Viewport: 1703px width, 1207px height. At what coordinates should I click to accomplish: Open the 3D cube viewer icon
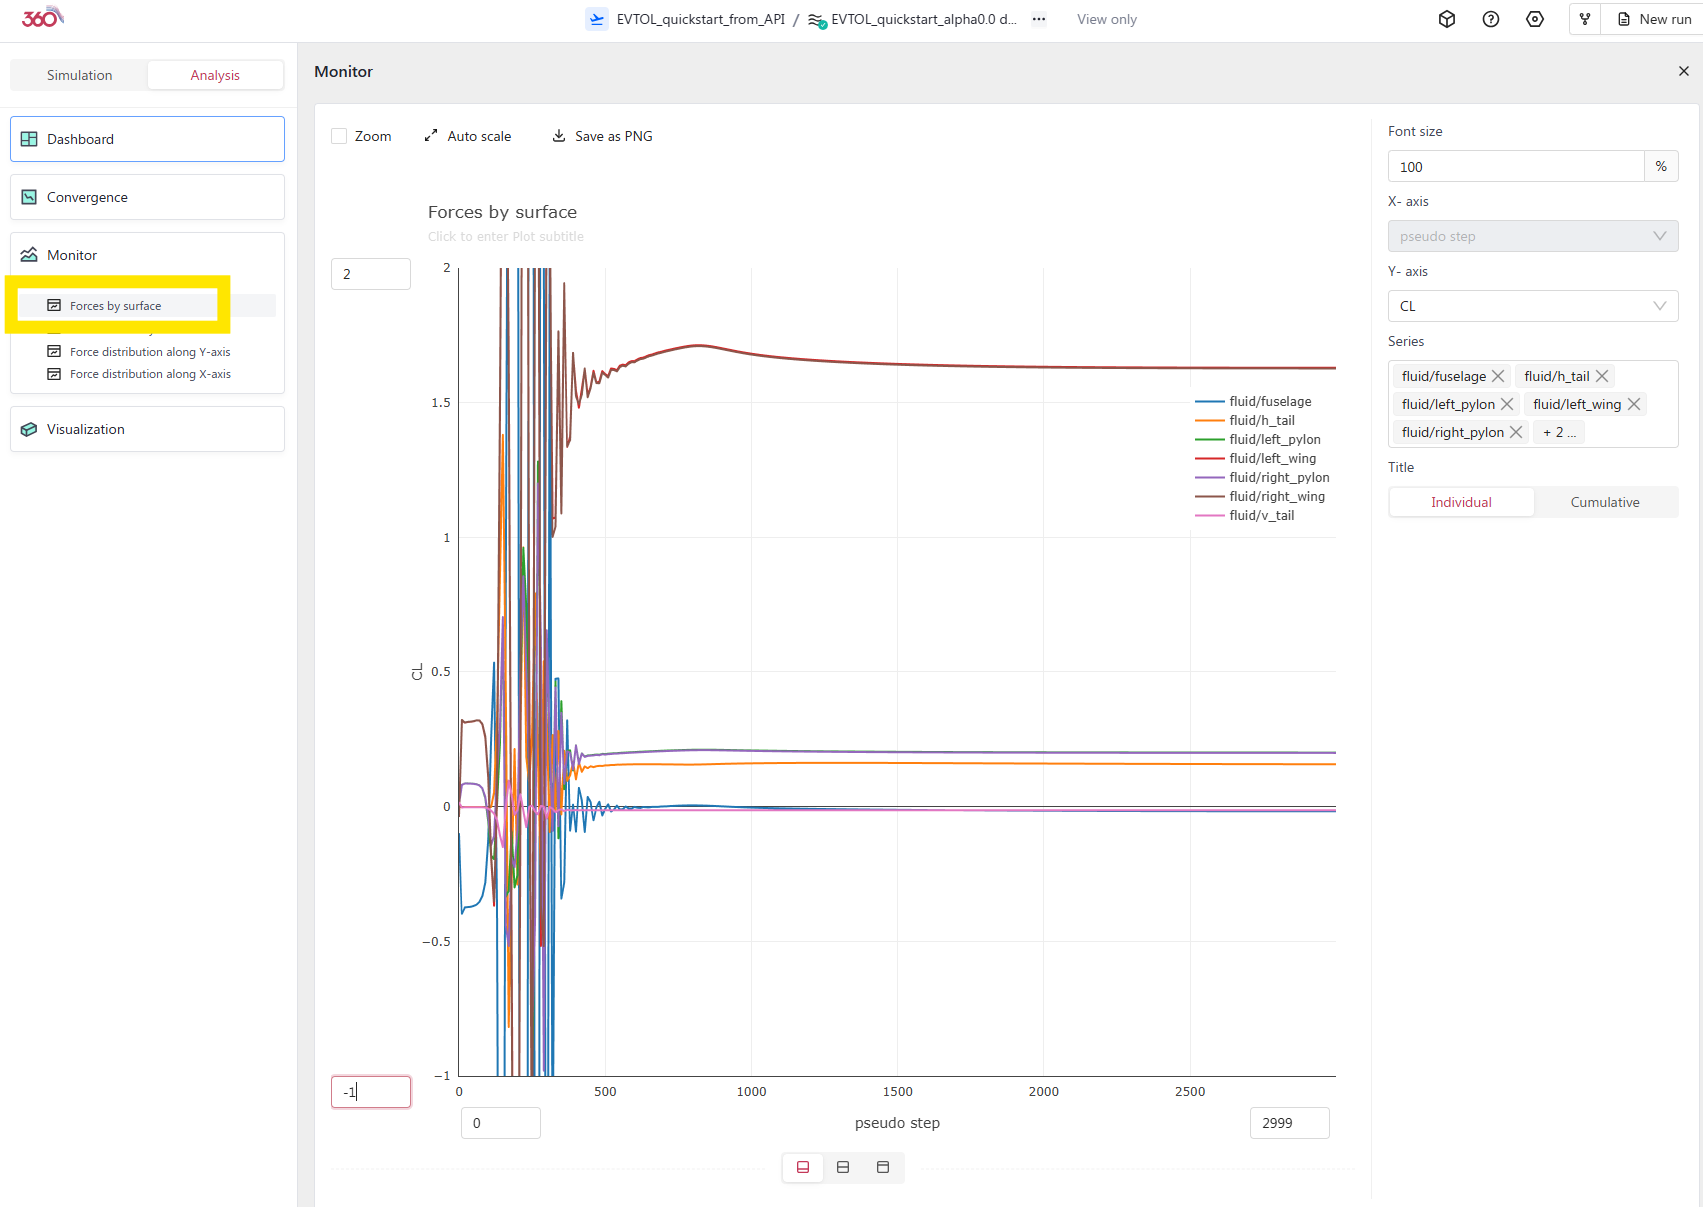1446,19
